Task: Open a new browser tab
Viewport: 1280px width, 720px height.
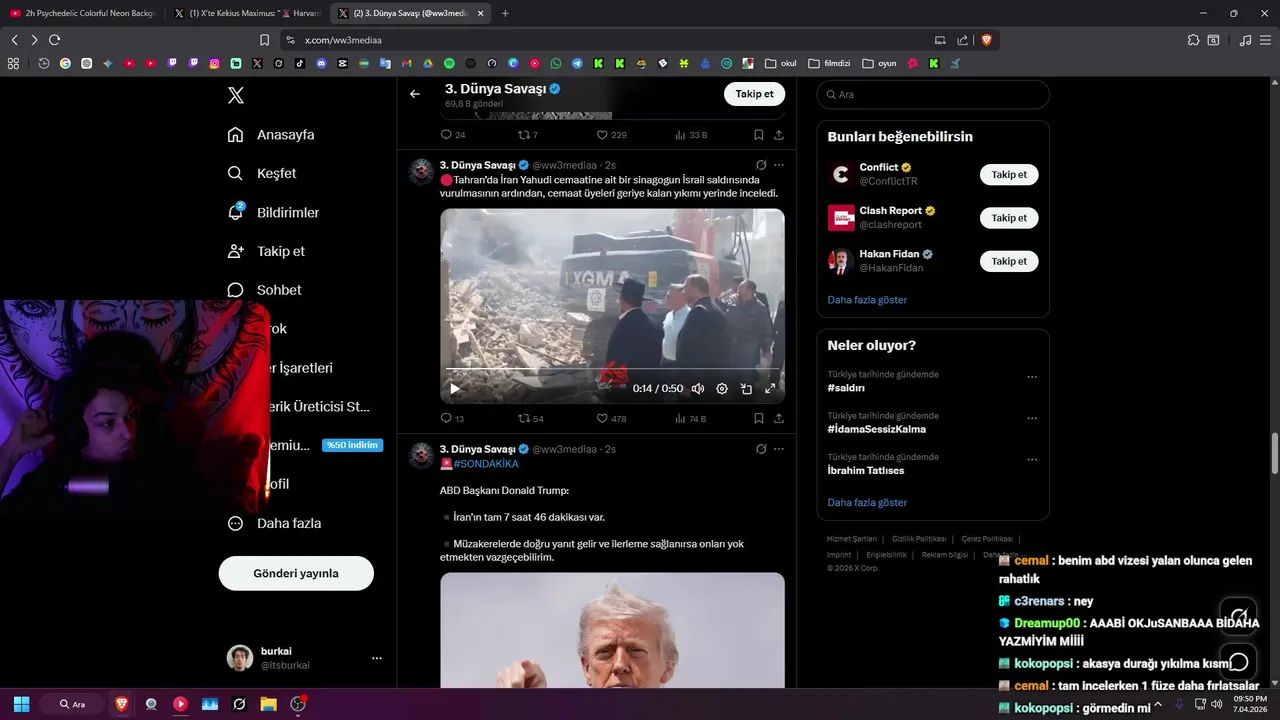Action: (x=505, y=13)
